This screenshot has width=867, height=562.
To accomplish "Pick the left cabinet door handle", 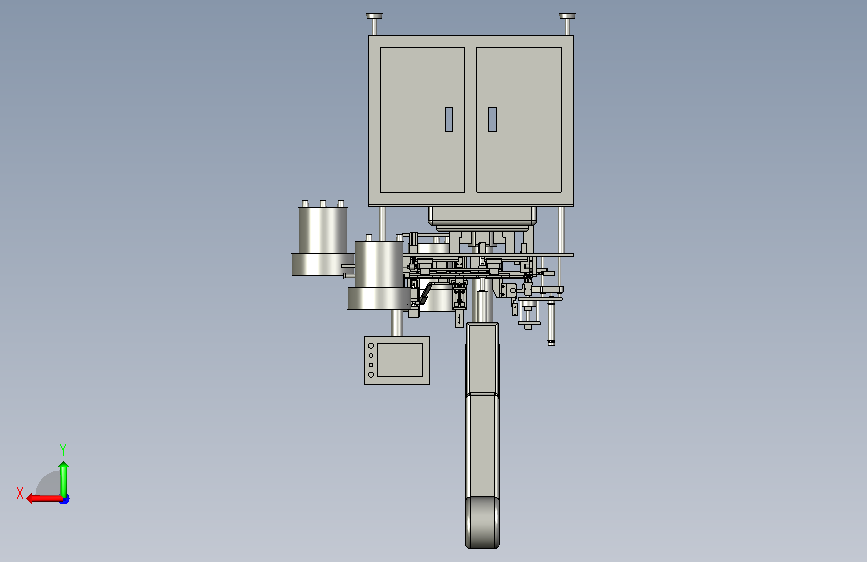I will tap(449, 119).
